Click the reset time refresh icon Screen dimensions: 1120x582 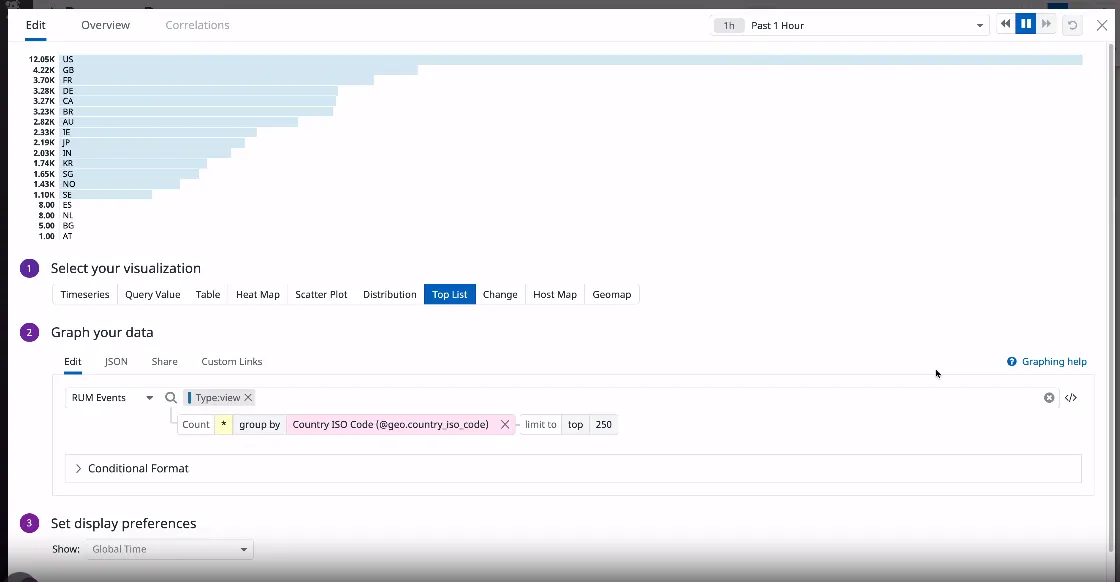pos(1073,25)
